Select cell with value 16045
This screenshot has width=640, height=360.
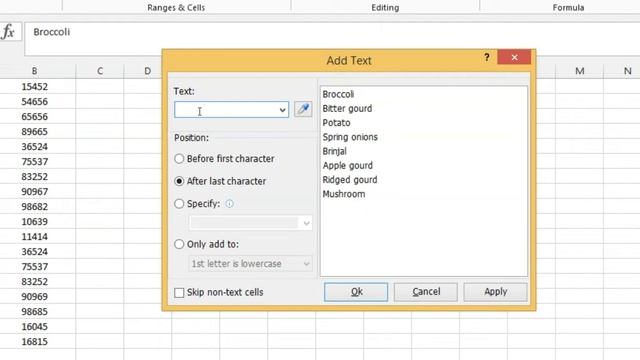[35, 327]
